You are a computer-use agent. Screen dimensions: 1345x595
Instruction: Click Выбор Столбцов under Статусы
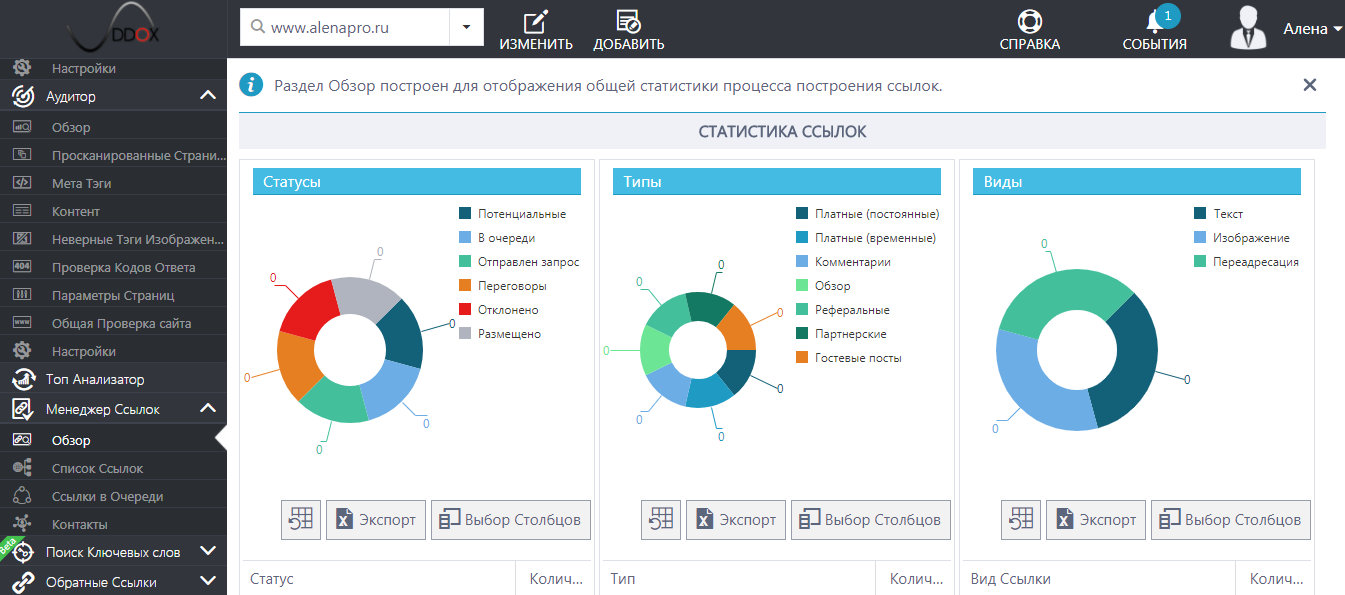[511, 520]
